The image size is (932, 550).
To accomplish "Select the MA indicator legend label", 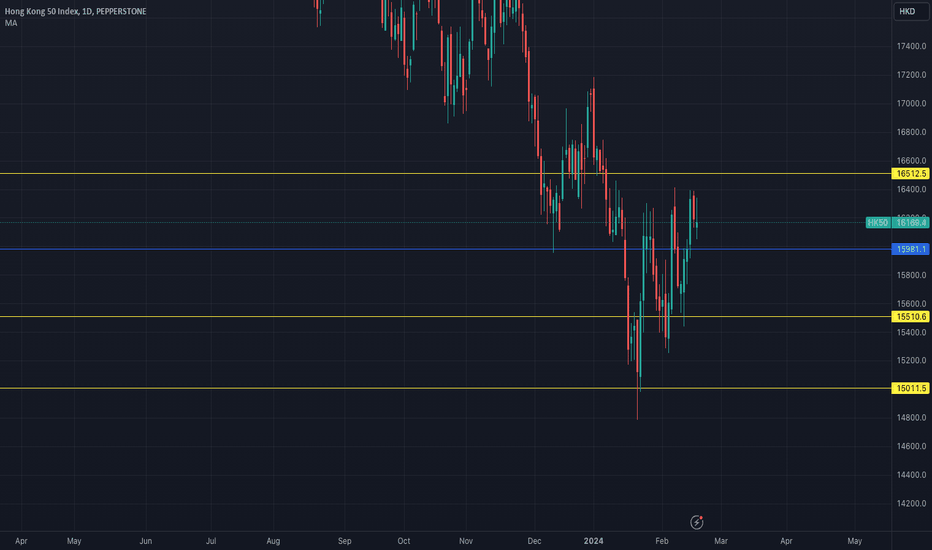I will point(11,23).
